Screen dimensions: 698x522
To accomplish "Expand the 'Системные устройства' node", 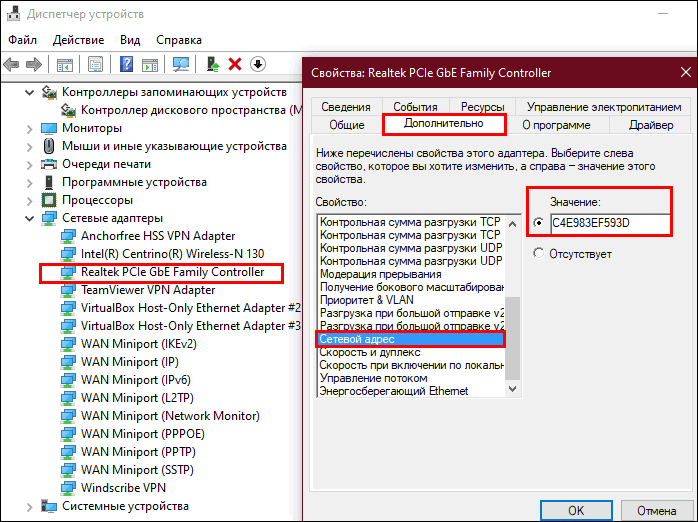I will [x=29, y=507].
